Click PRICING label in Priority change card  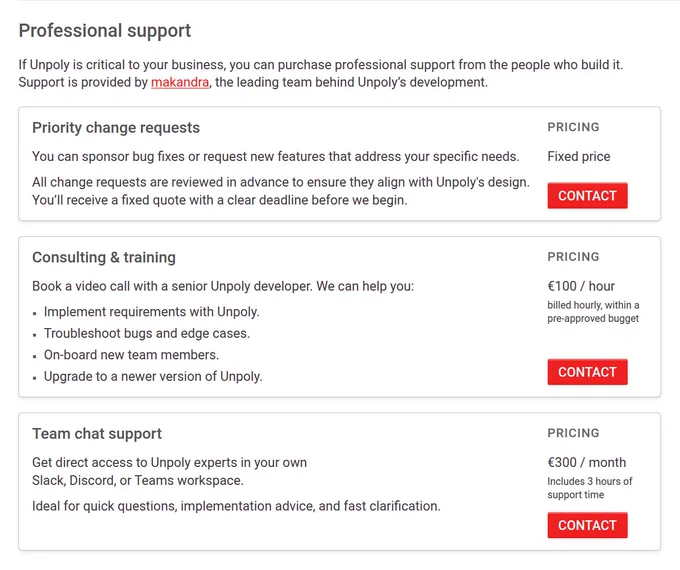[x=573, y=127]
